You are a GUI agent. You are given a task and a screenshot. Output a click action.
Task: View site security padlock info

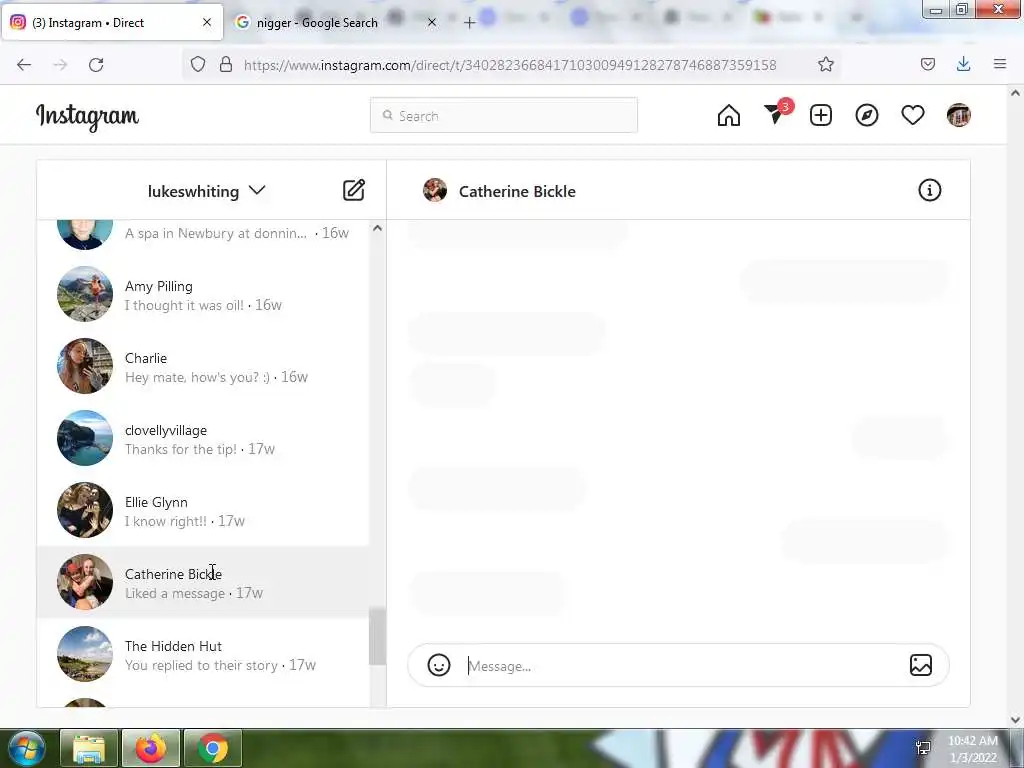[226, 64]
